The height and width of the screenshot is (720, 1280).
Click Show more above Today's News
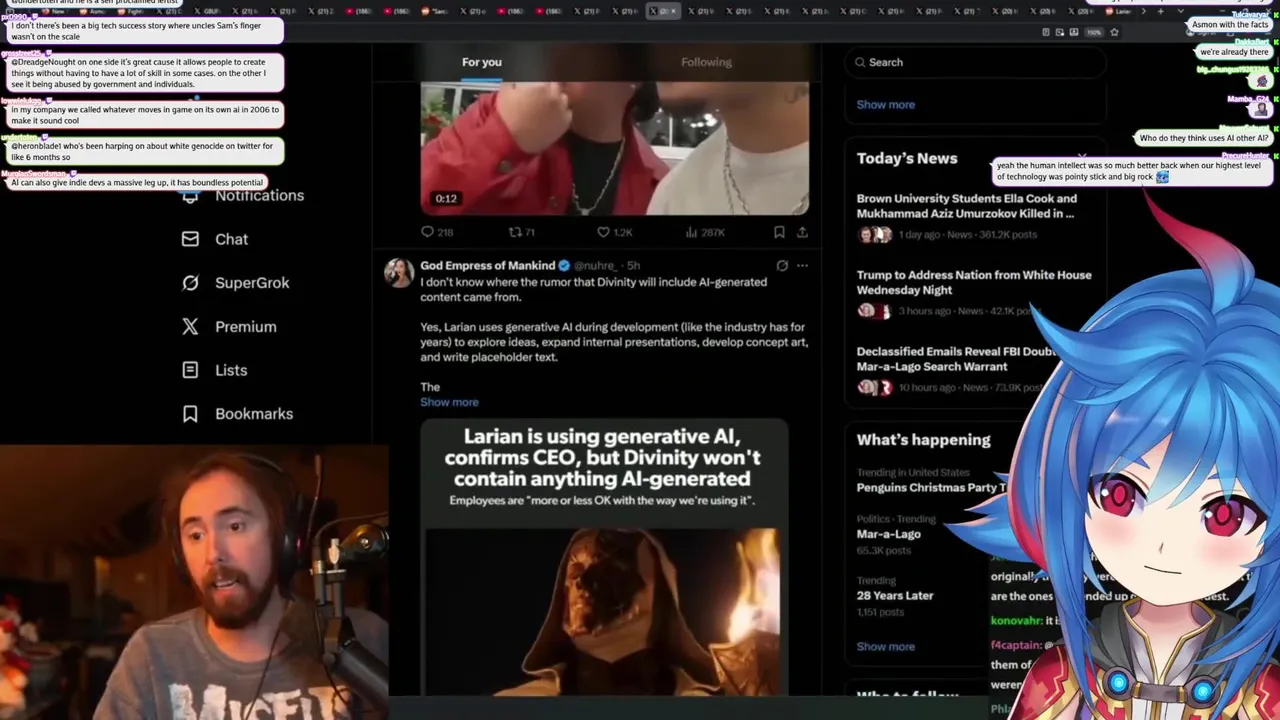(885, 104)
